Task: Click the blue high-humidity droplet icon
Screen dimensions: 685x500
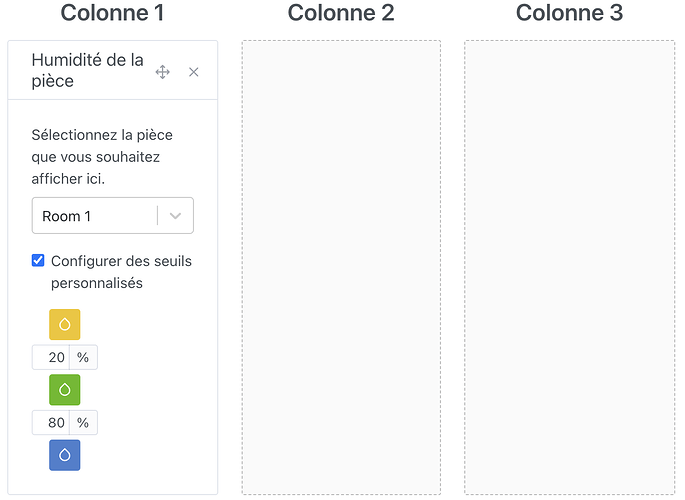Action: click(65, 455)
